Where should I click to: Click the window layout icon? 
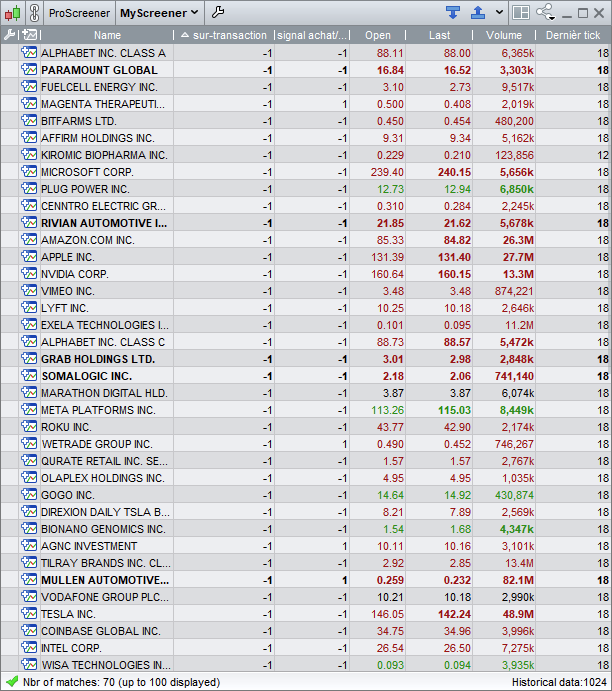521,13
